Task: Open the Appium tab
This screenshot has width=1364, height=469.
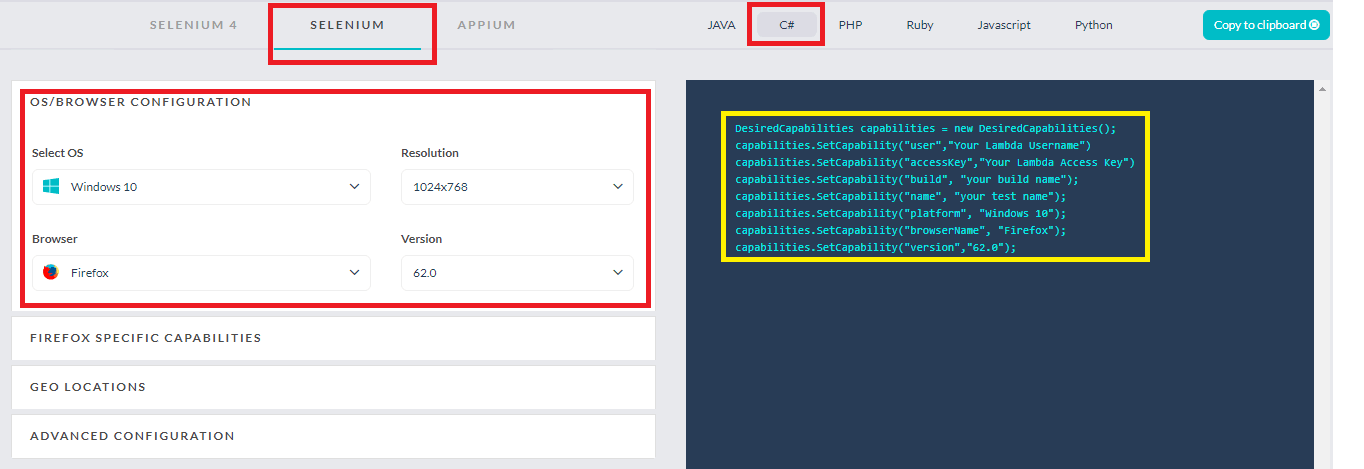Action: 486,25
